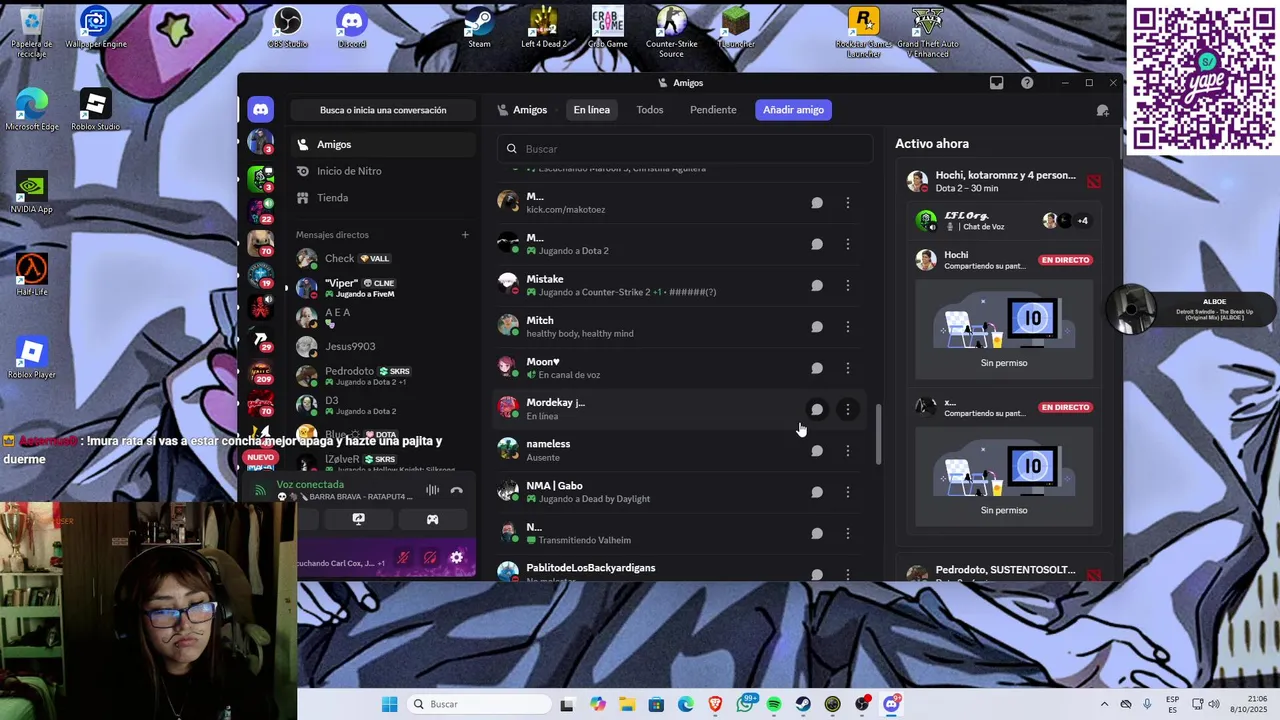Open the Discord inbox icon in title bar

click(x=997, y=83)
